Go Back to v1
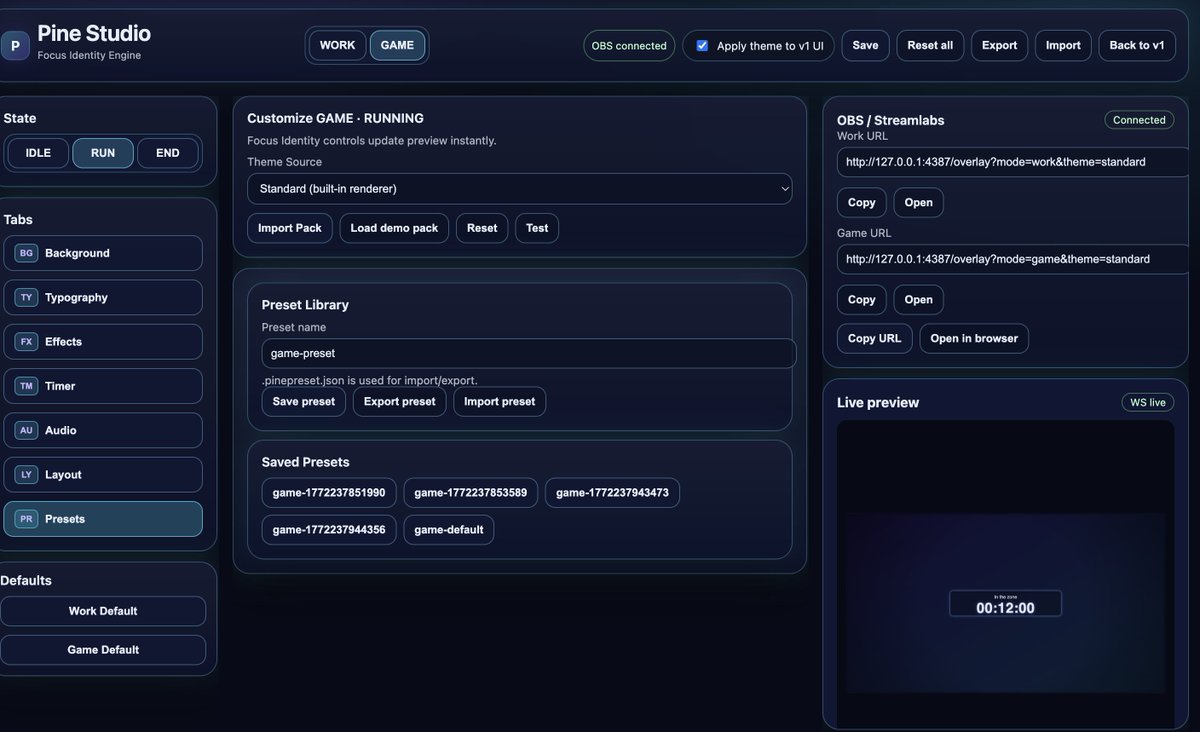 point(1137,45)
